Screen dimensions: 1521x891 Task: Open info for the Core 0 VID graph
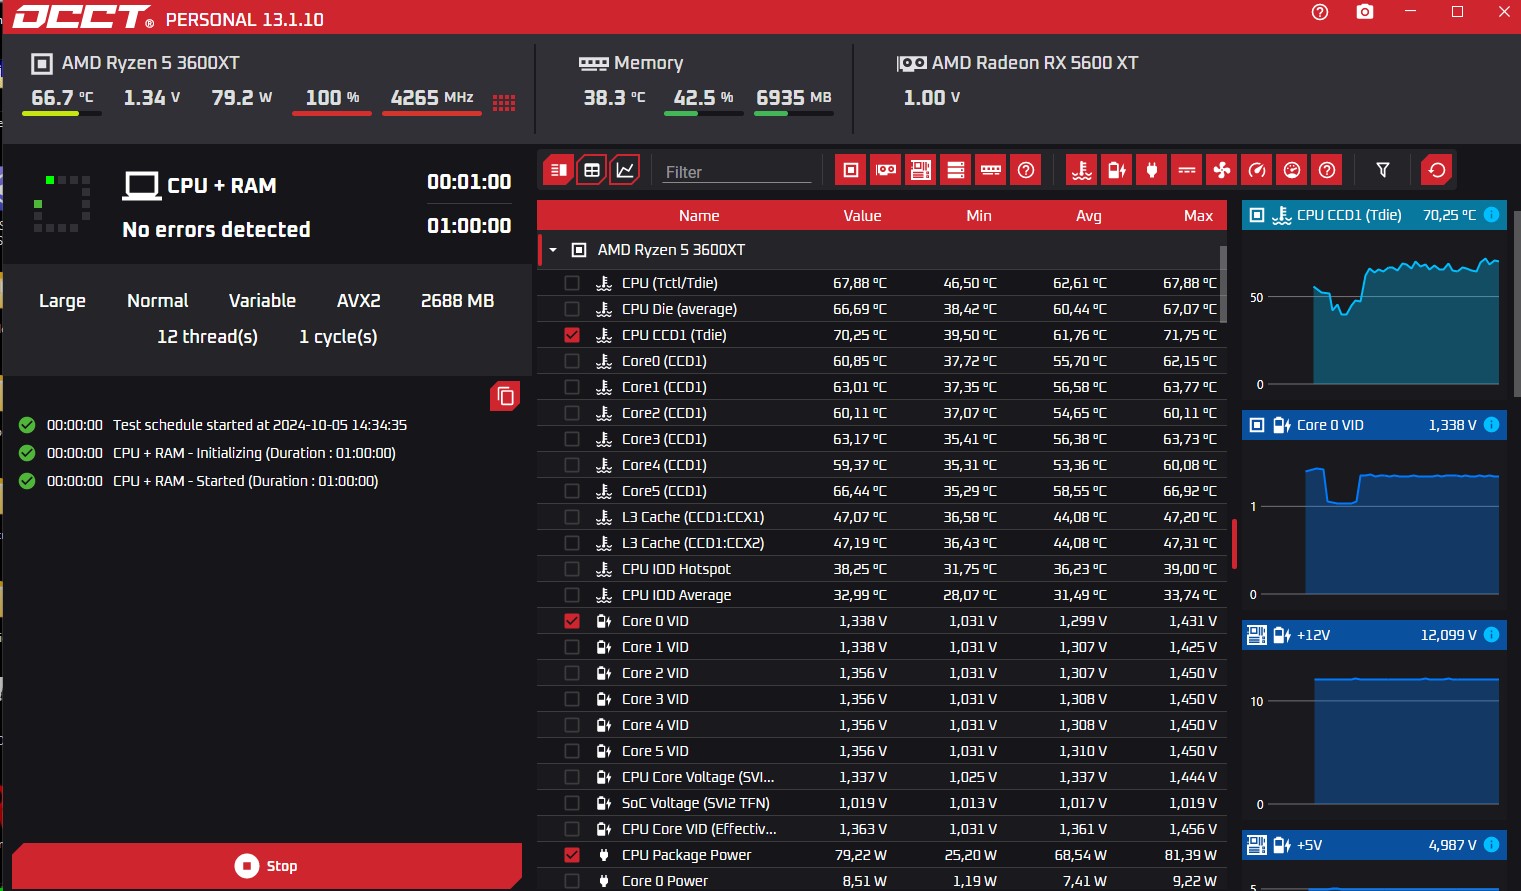pyautogui.click(x=1491, y=425)
